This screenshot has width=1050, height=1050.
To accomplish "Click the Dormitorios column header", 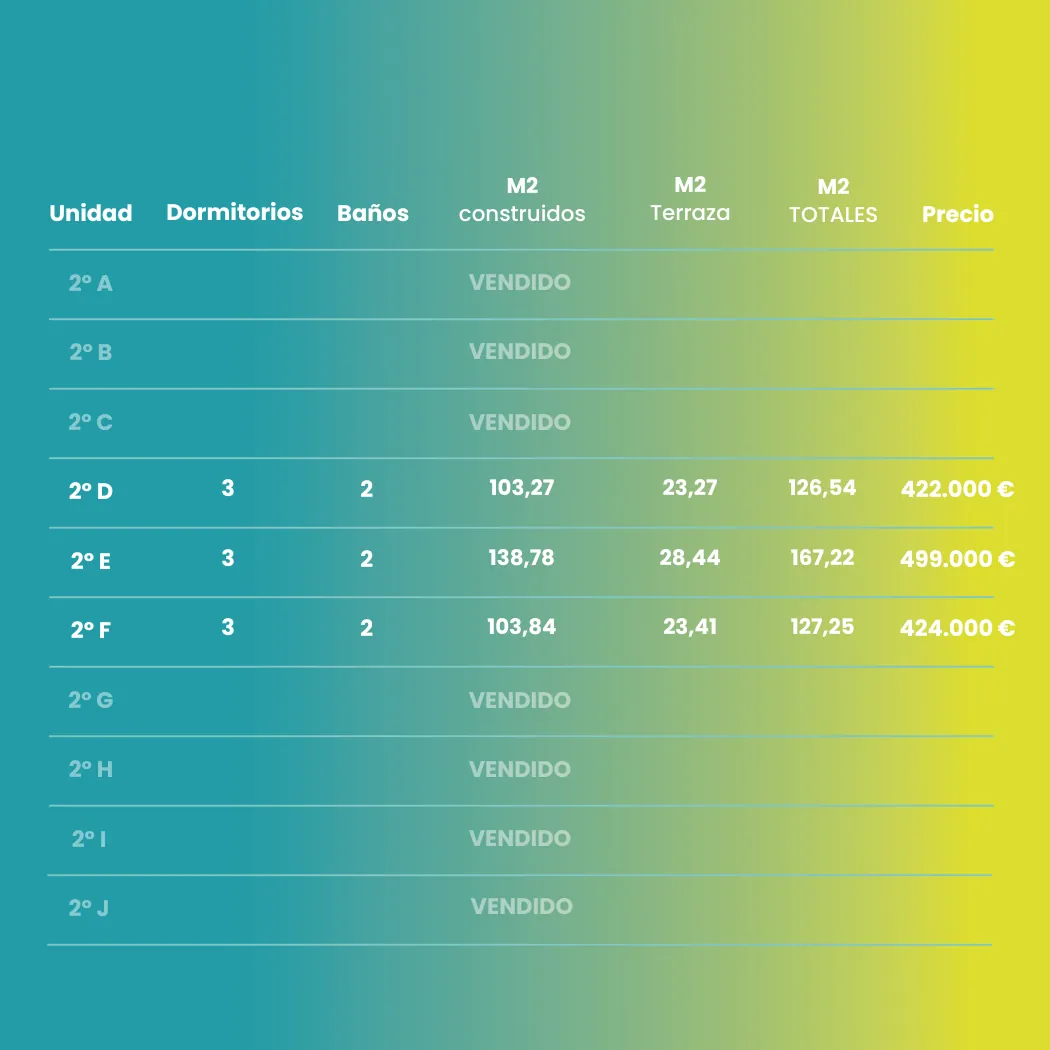I will coord(234,212).
